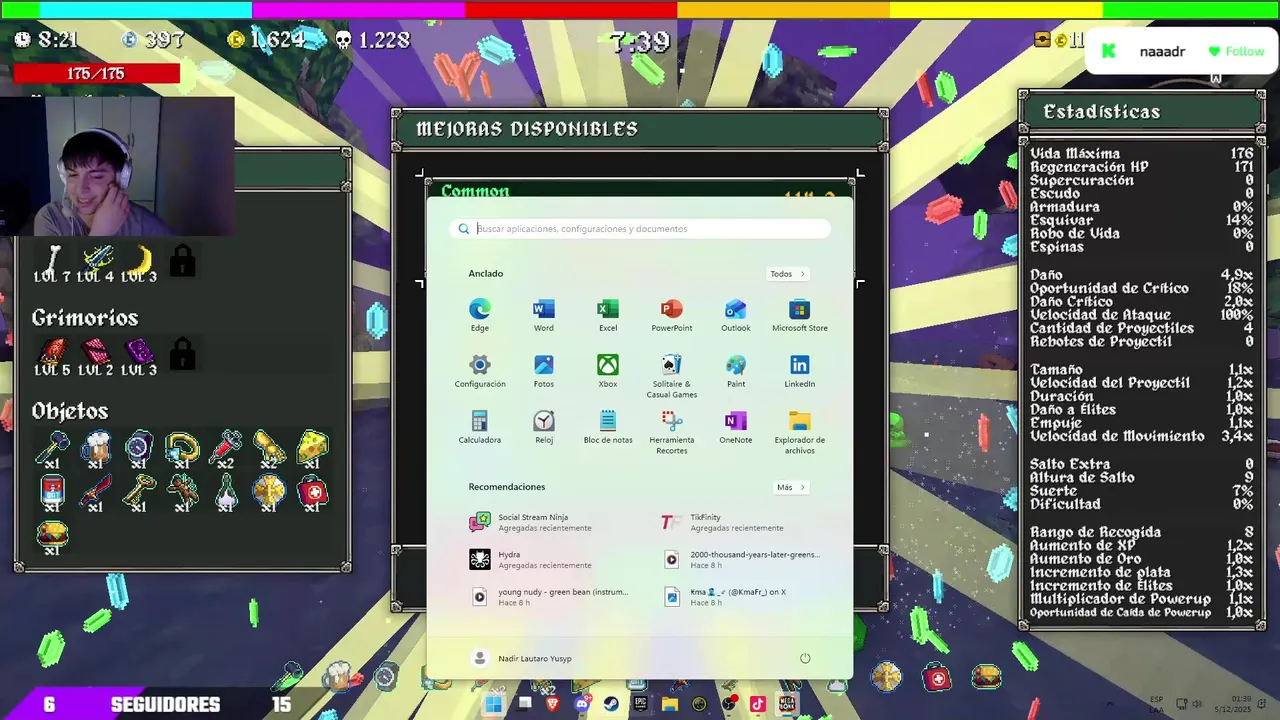Select the purple grimoire LVL 3
Image resolution: width=1280 pixels, height=720 pixels.
(x=140, y=356)
